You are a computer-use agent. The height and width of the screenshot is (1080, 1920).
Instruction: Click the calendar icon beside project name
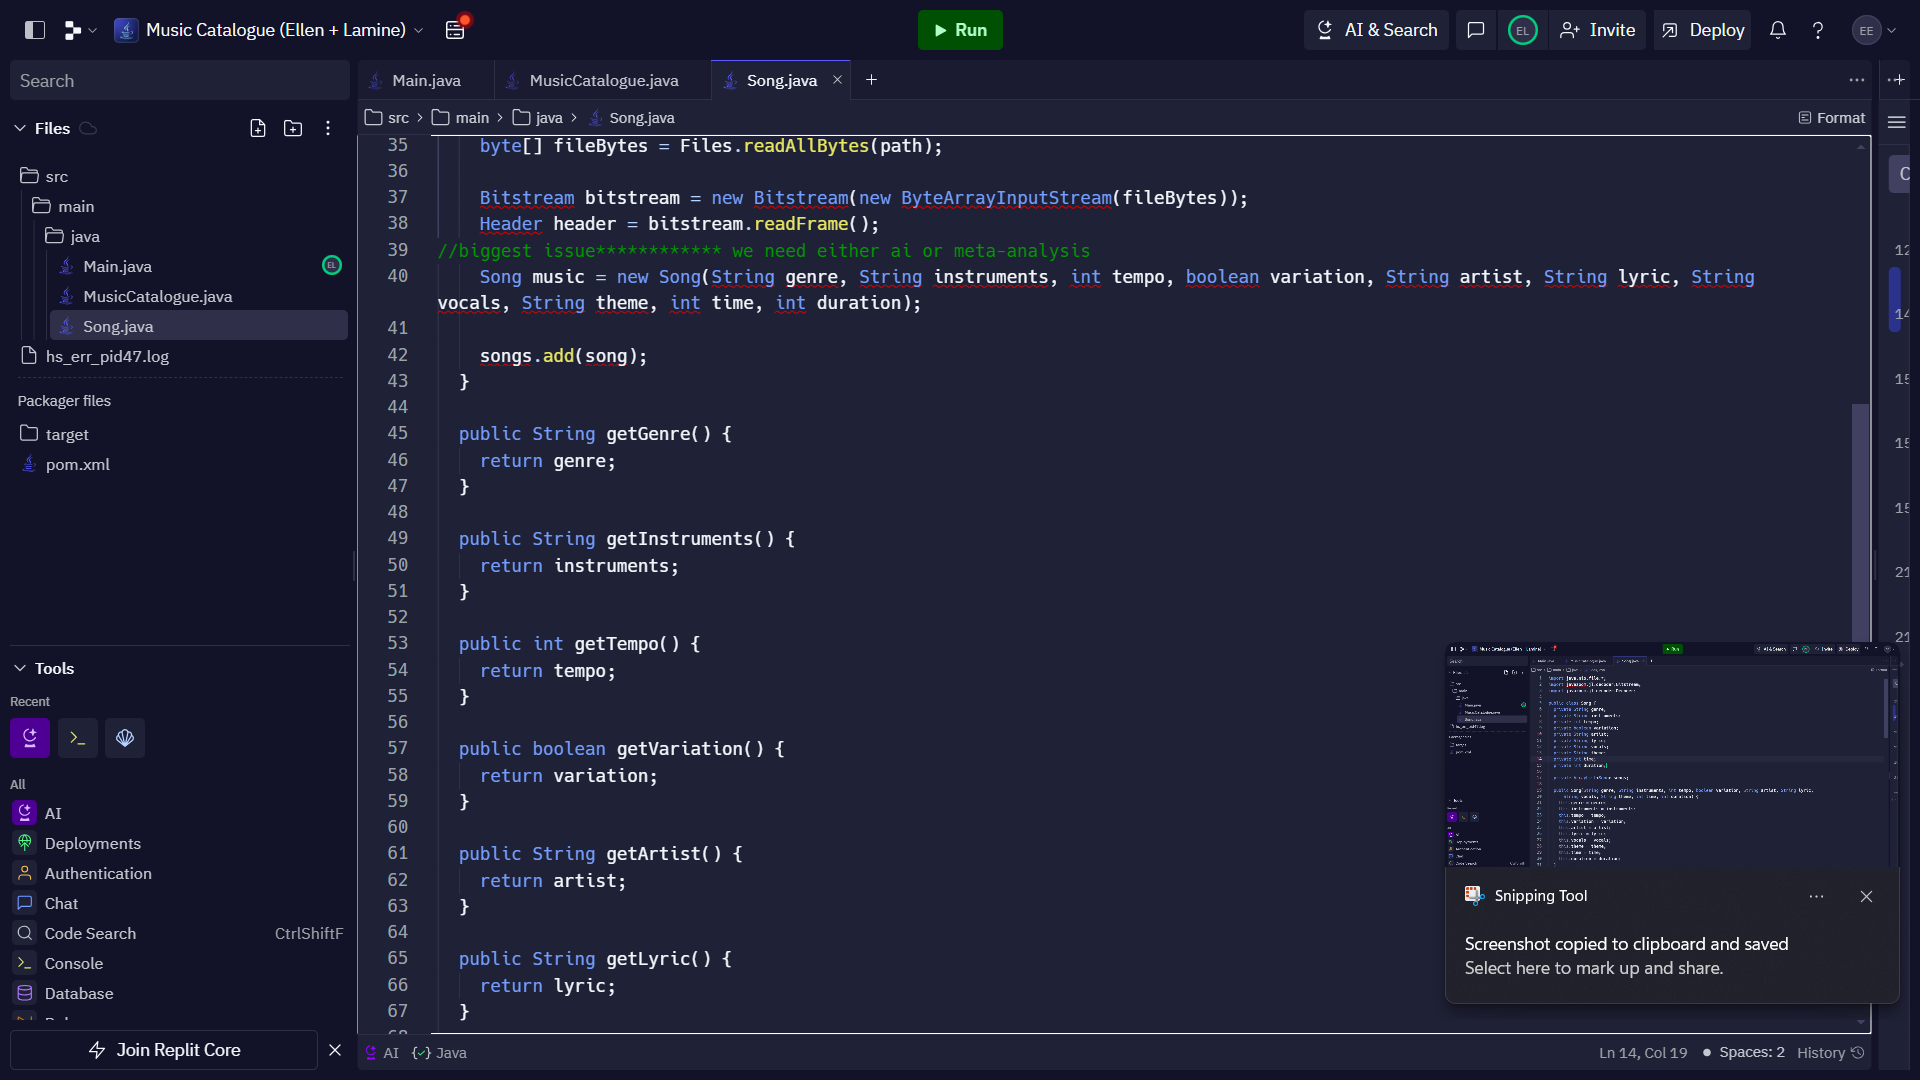point(455,30)
